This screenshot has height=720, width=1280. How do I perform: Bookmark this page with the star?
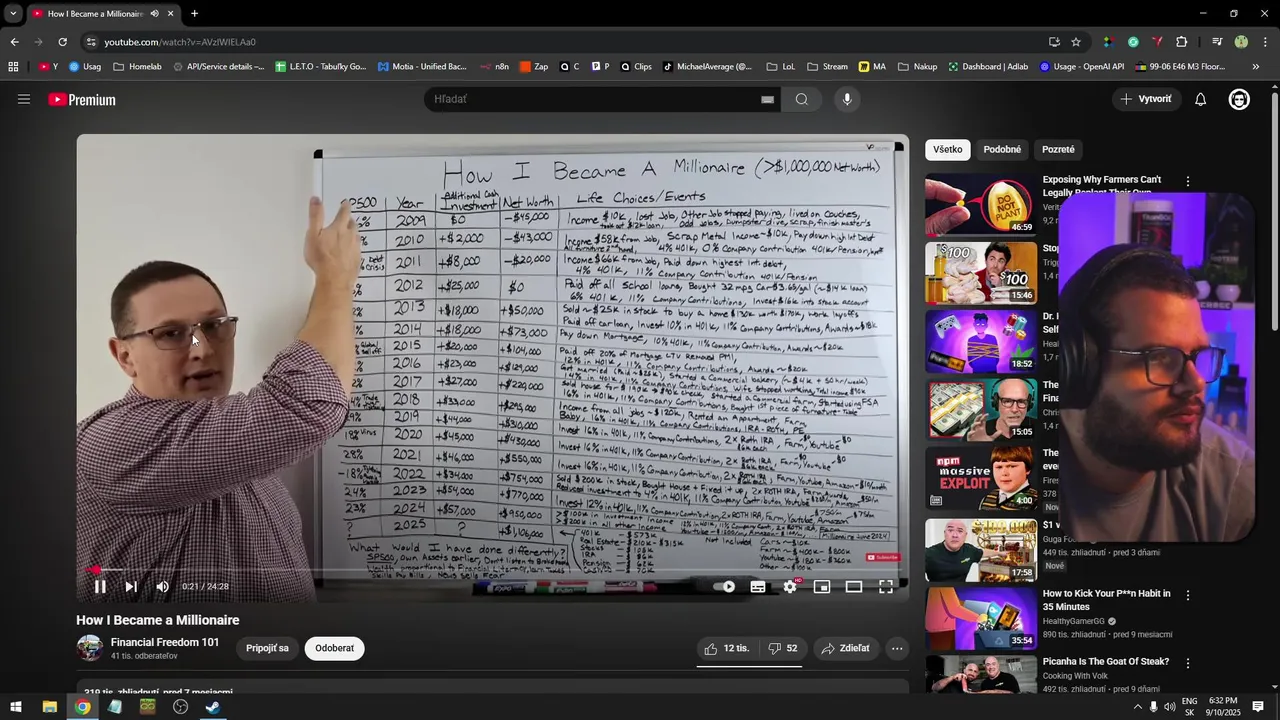pos(1076,42)
